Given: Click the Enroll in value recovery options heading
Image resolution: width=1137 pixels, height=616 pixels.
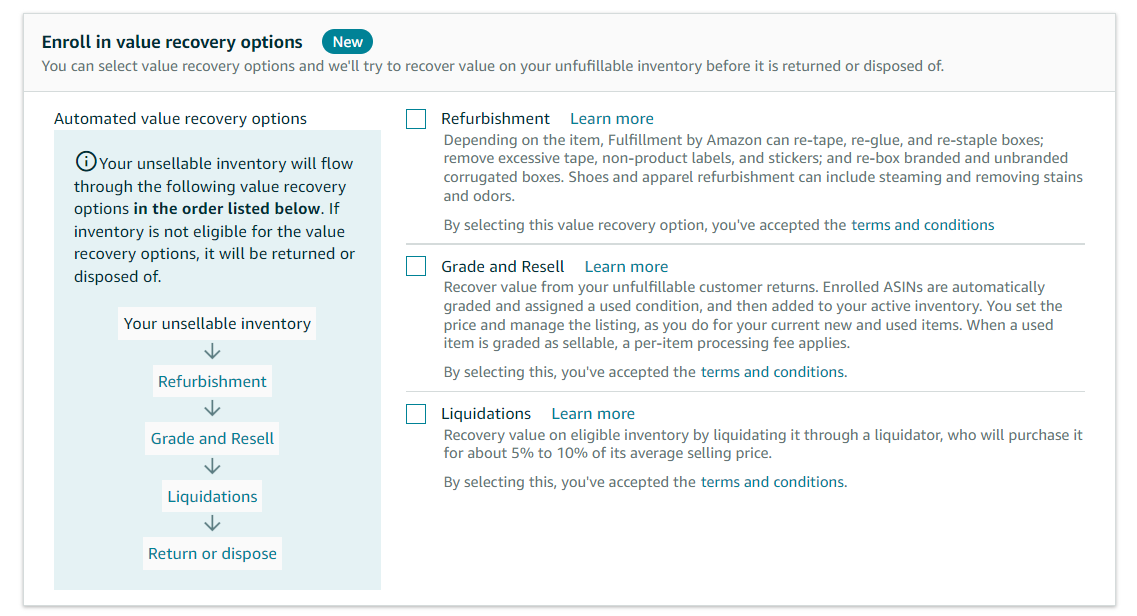Looking at the screenshot, I should tap(171, 42).
